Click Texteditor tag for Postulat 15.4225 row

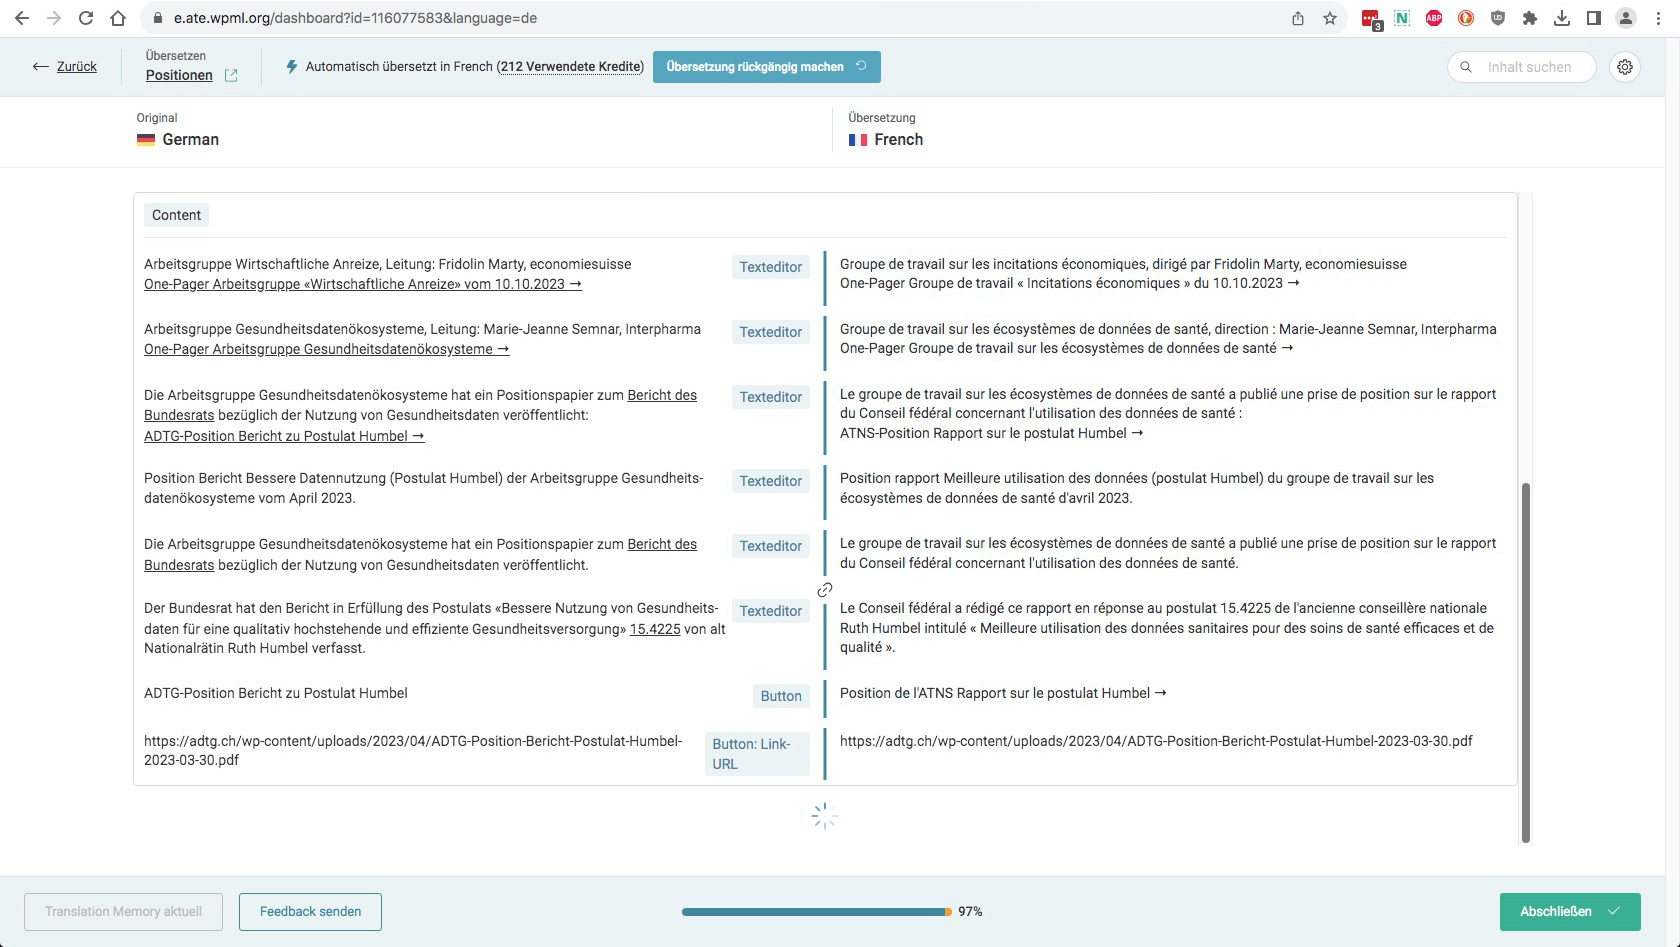(771, 611)
